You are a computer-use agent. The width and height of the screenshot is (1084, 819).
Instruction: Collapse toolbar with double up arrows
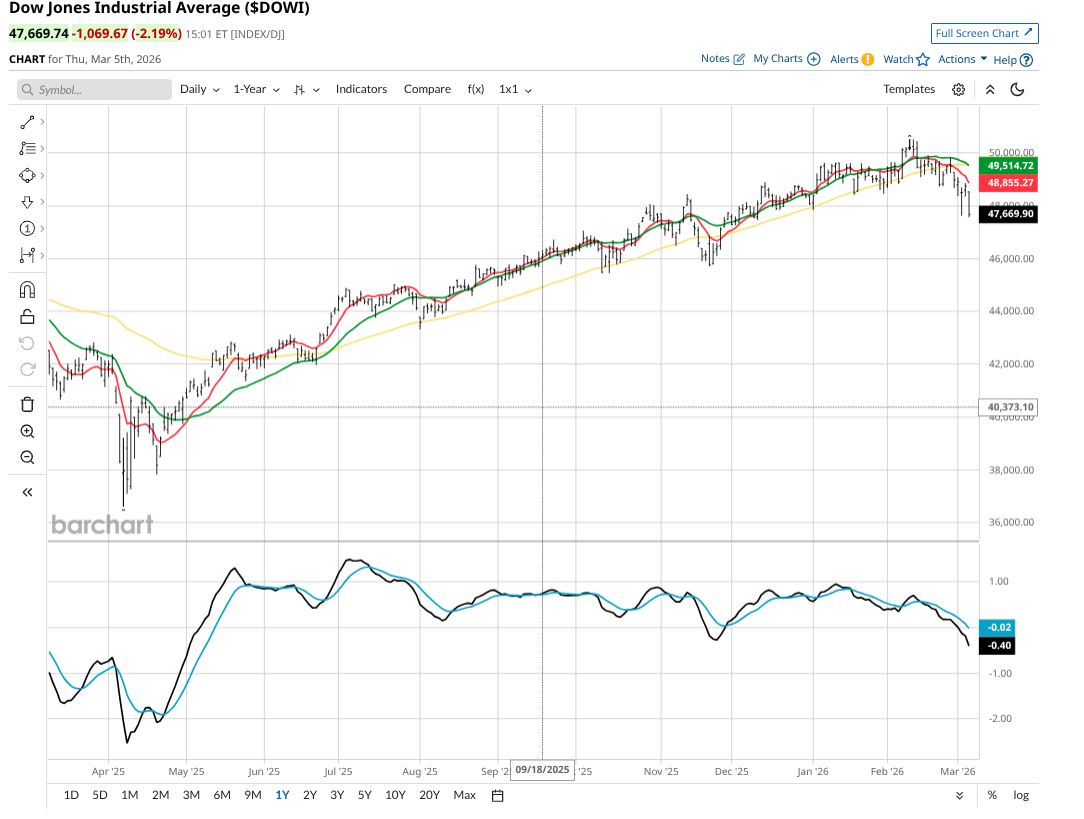click(x=990, y=90)
